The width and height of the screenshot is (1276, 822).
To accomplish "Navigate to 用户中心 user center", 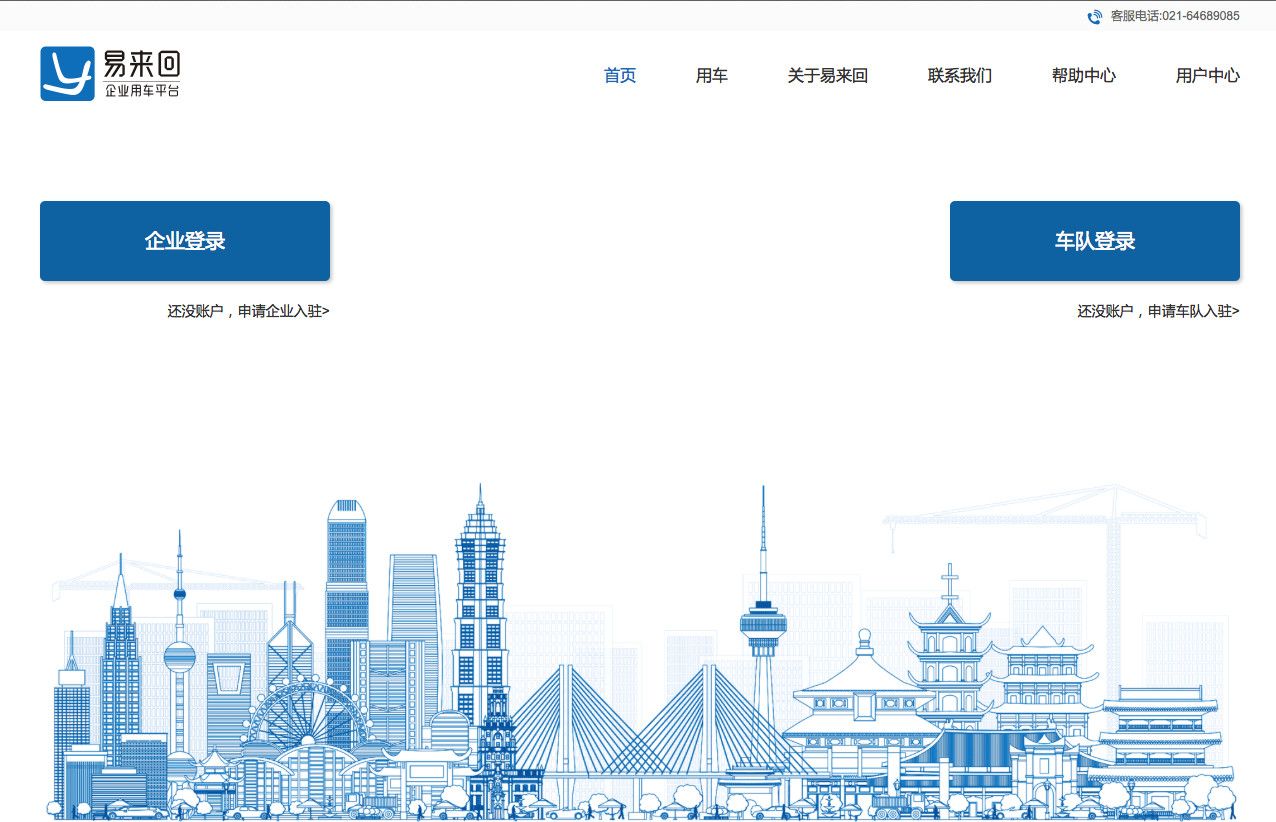I will pyautogui.click(x=1208, y=76).
